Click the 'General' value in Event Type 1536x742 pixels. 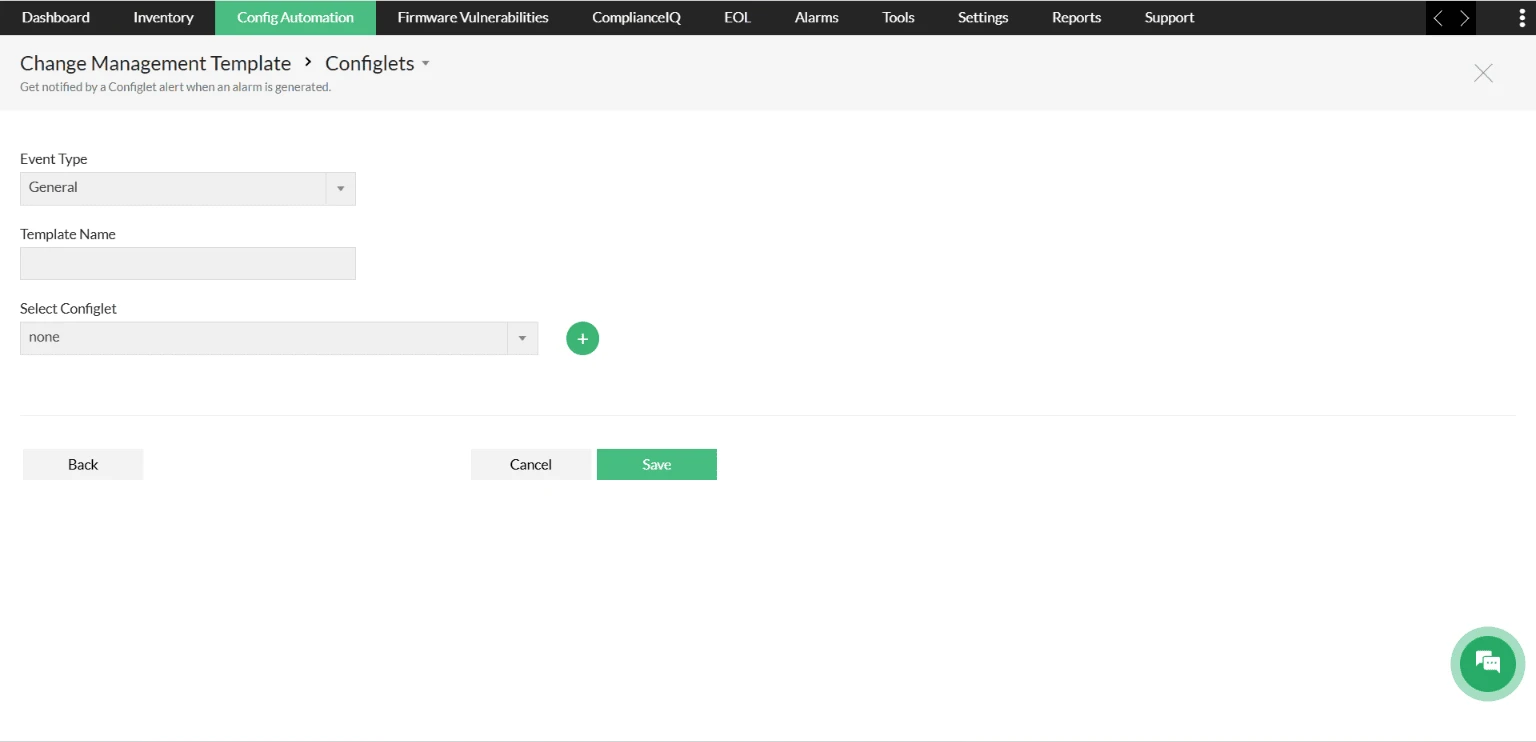click(54, 187)
